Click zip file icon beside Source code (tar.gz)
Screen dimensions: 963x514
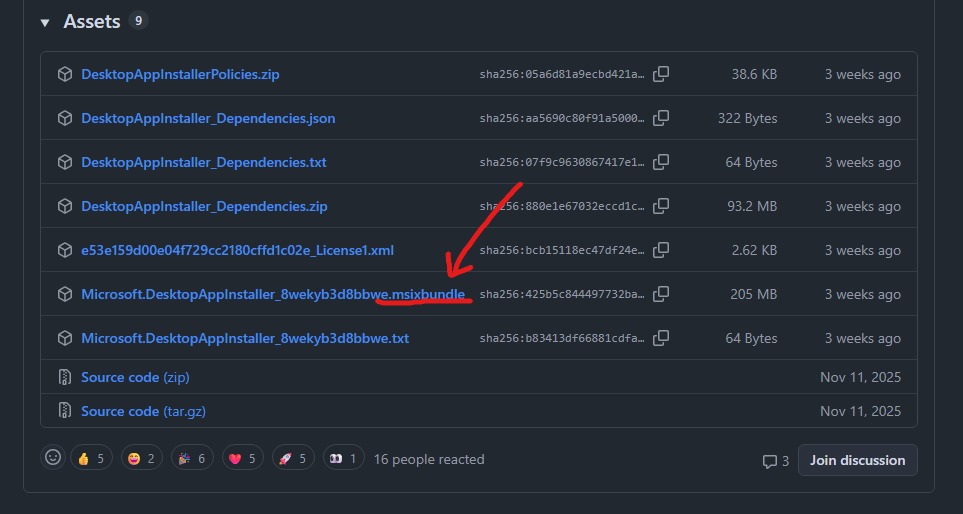[64, 411]
